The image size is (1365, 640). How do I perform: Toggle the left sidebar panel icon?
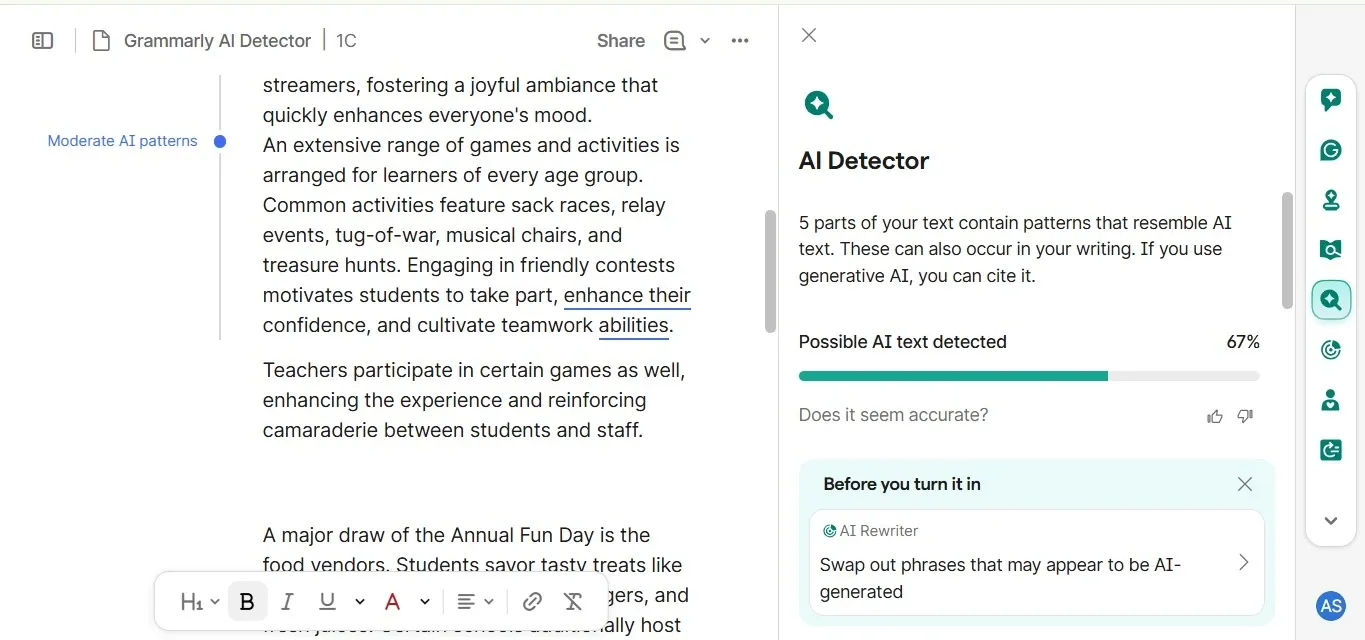coord(42,41)
